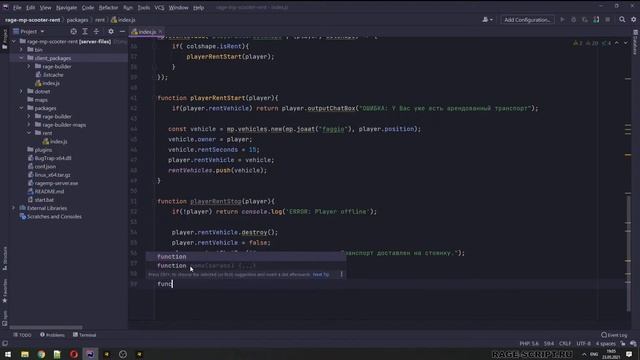Open the Refactor menu
The height and width of the screenshot is (360, 640).
coord(108,7)
